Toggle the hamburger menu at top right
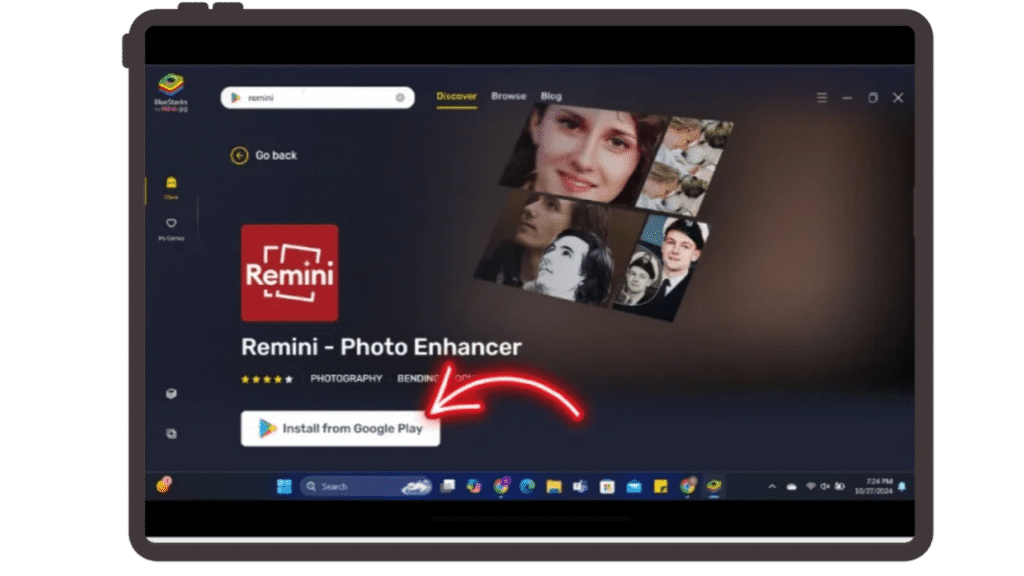This screenshot has height=576, width=1024. tap(821, 97)
